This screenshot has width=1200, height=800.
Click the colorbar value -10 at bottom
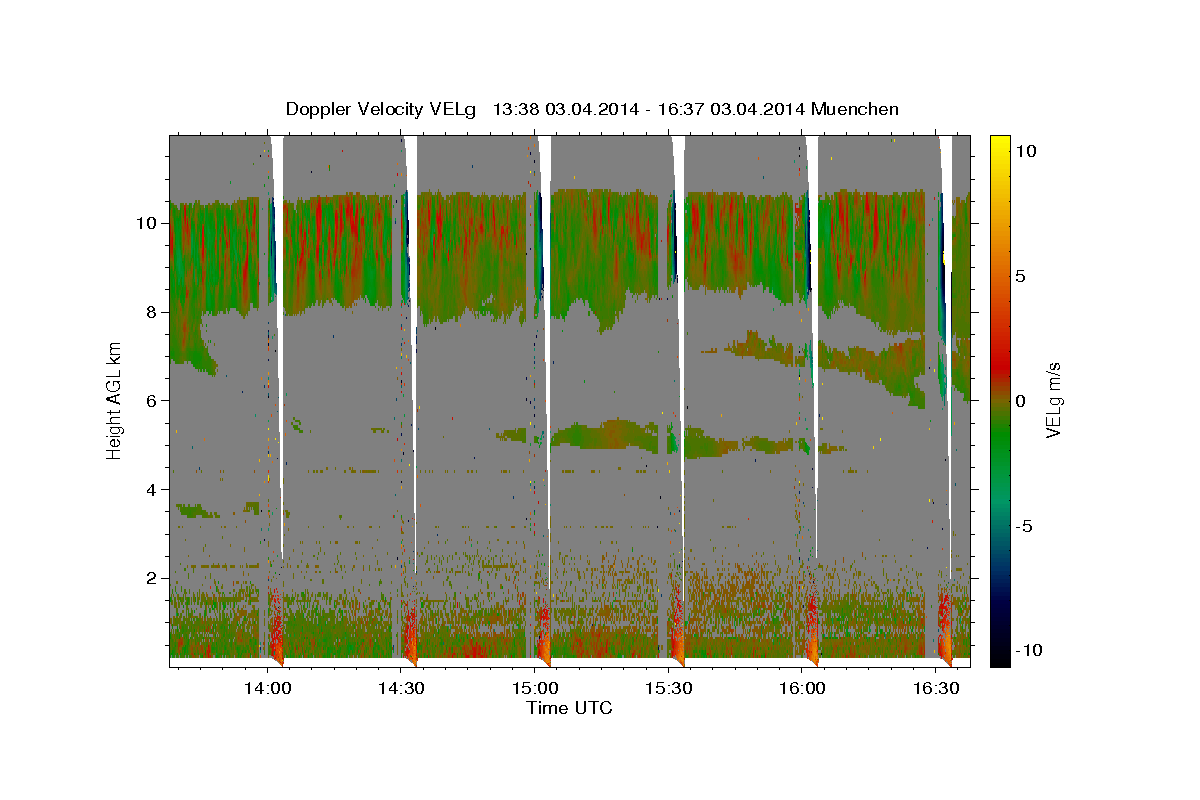[1028, 651]
